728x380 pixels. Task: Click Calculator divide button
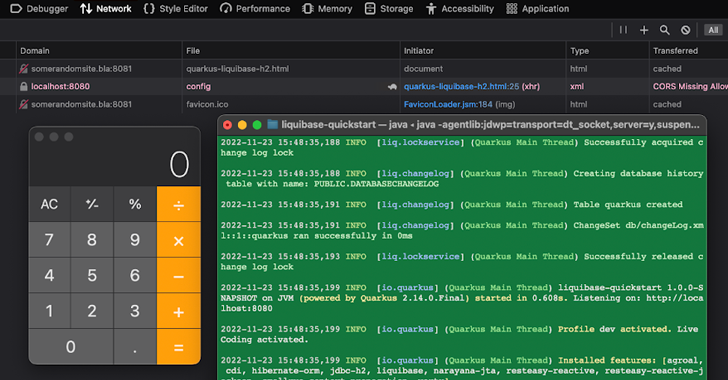(179, 204)
